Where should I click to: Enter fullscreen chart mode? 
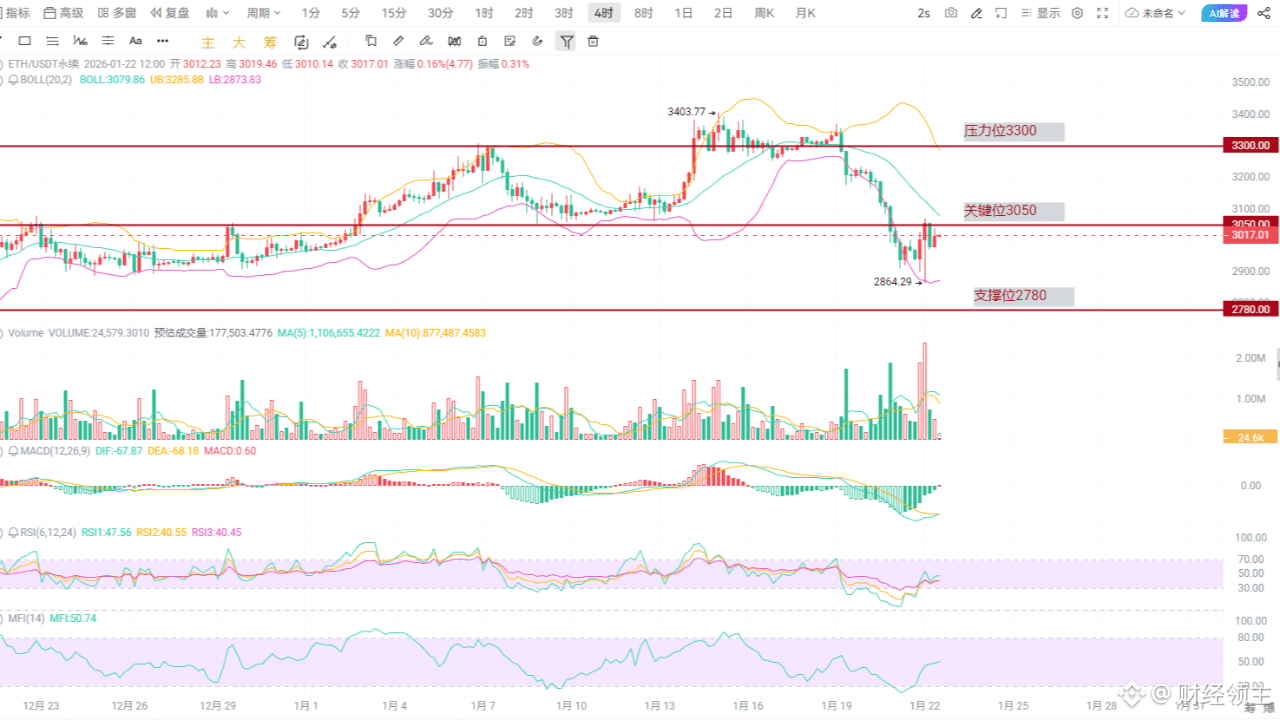point(1102,13)
